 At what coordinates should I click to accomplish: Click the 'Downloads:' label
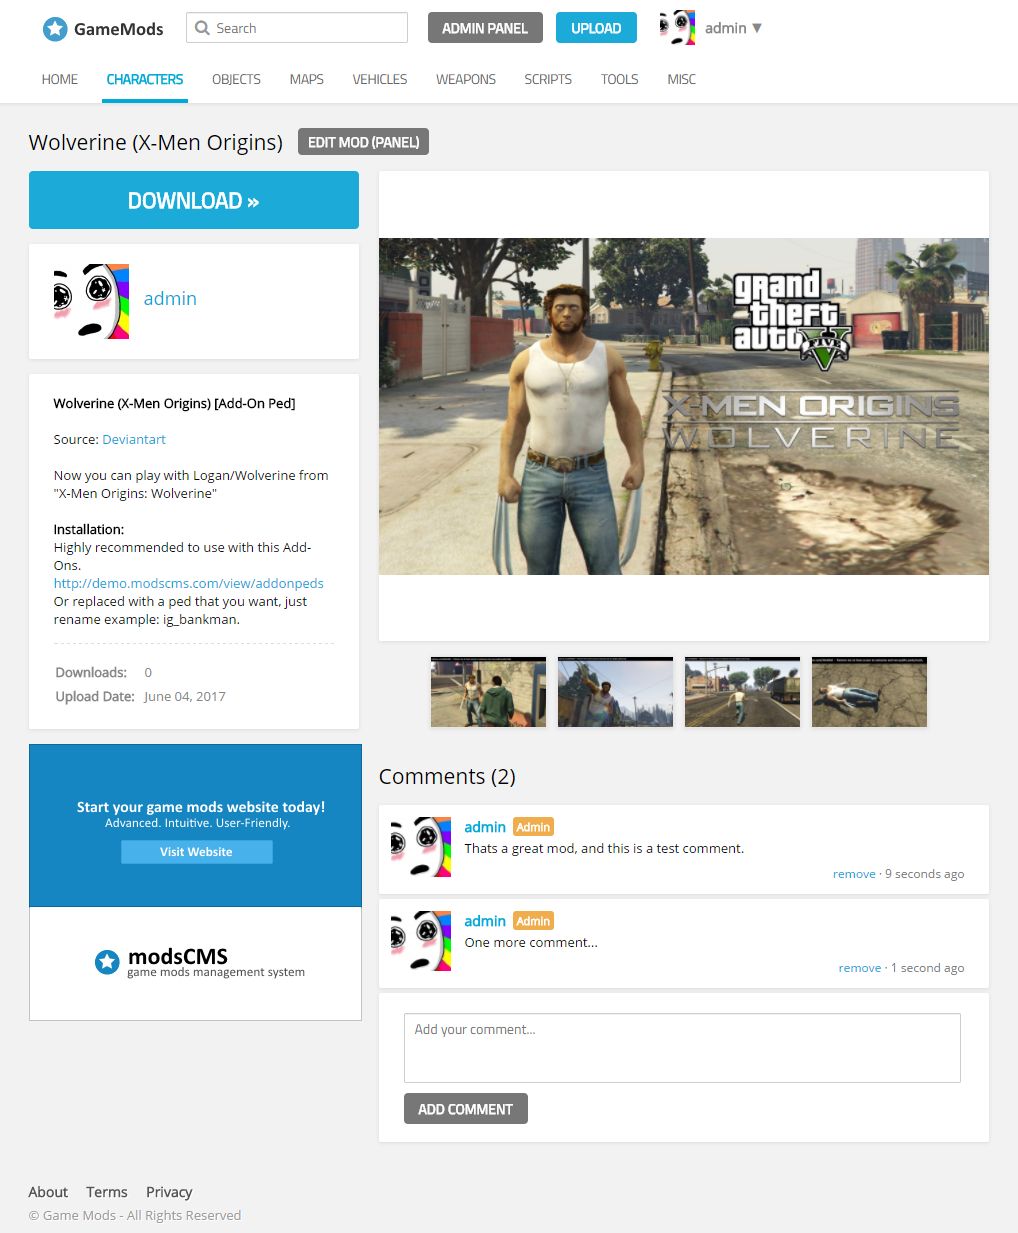91,673
